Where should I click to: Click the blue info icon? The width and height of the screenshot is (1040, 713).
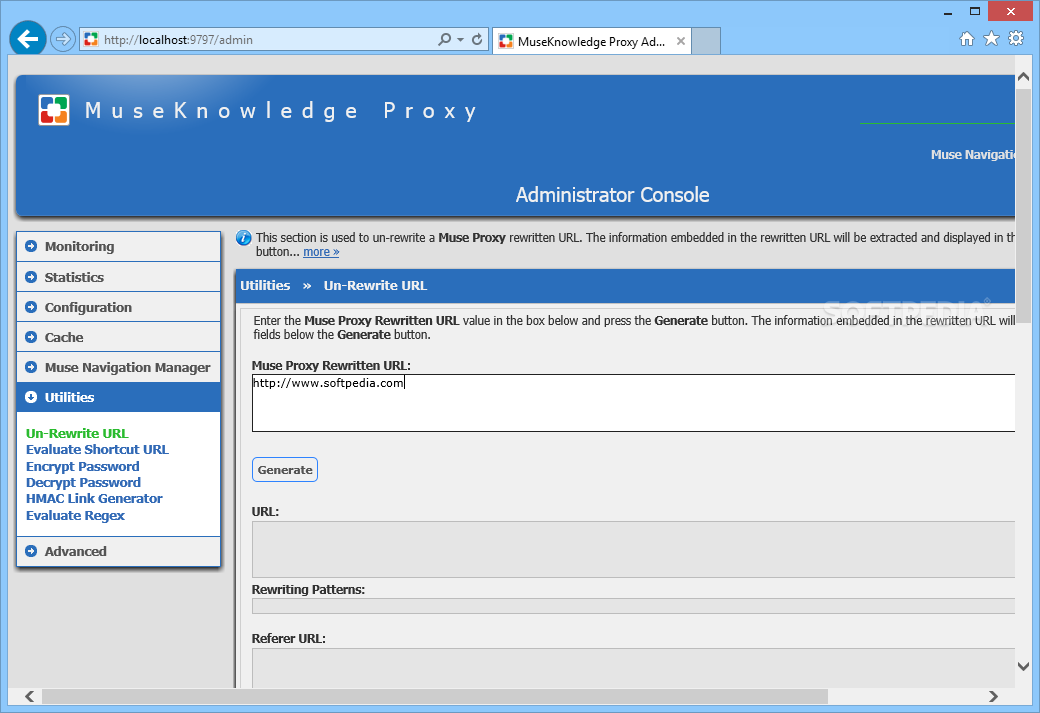click(243, 237)
